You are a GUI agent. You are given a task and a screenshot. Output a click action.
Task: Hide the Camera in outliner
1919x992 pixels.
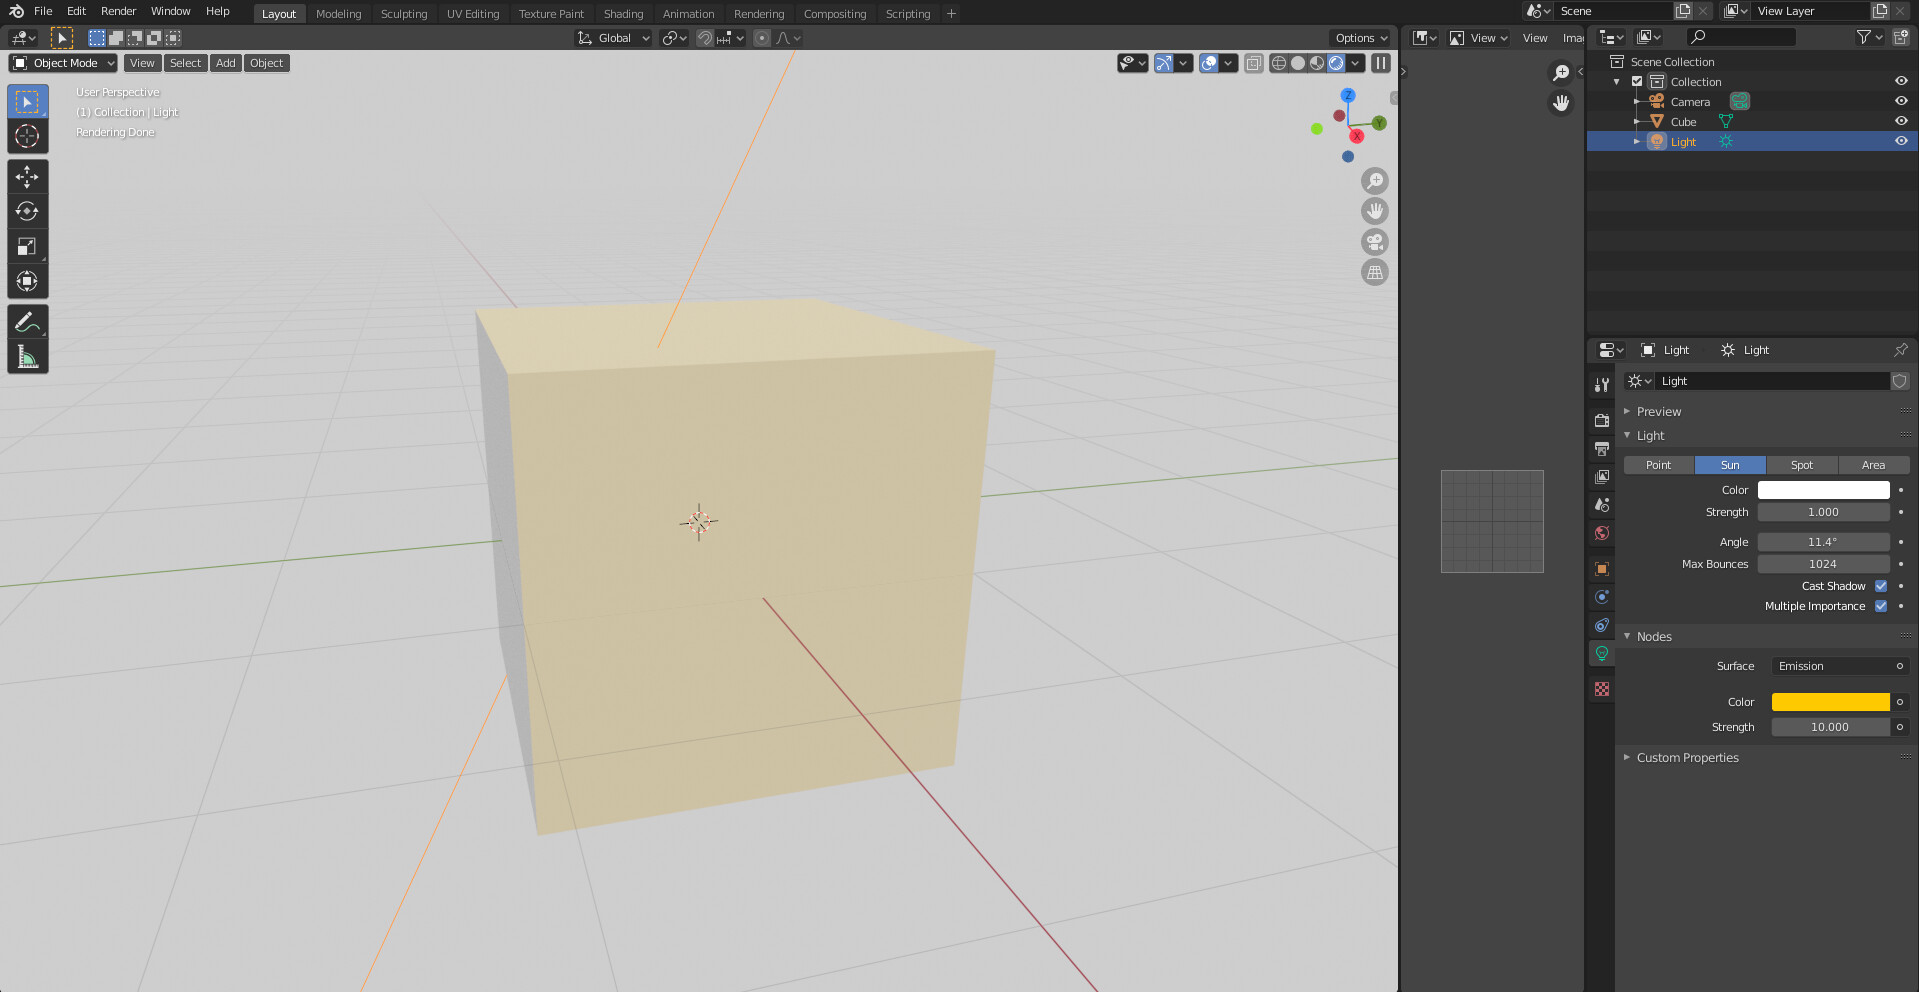1901,101
